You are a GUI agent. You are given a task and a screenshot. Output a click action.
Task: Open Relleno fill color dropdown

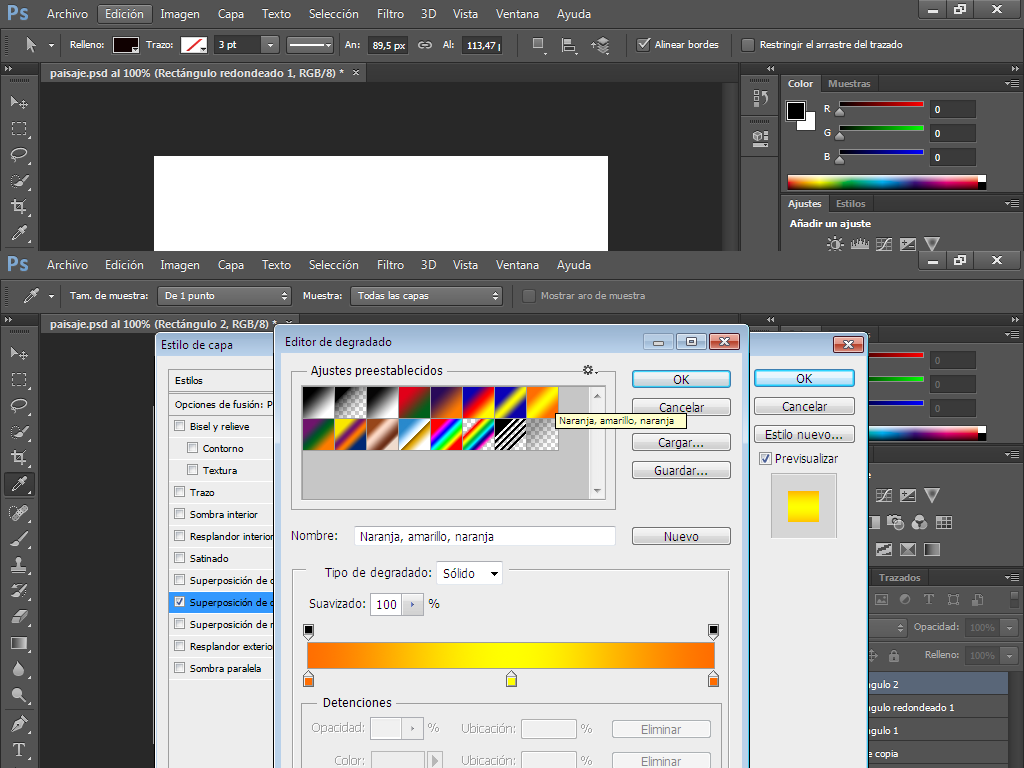point(126,45)
